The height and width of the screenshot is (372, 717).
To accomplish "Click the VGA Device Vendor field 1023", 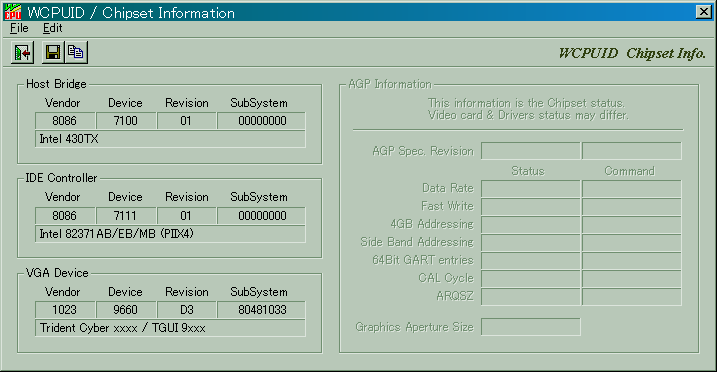I will [65, 310].
